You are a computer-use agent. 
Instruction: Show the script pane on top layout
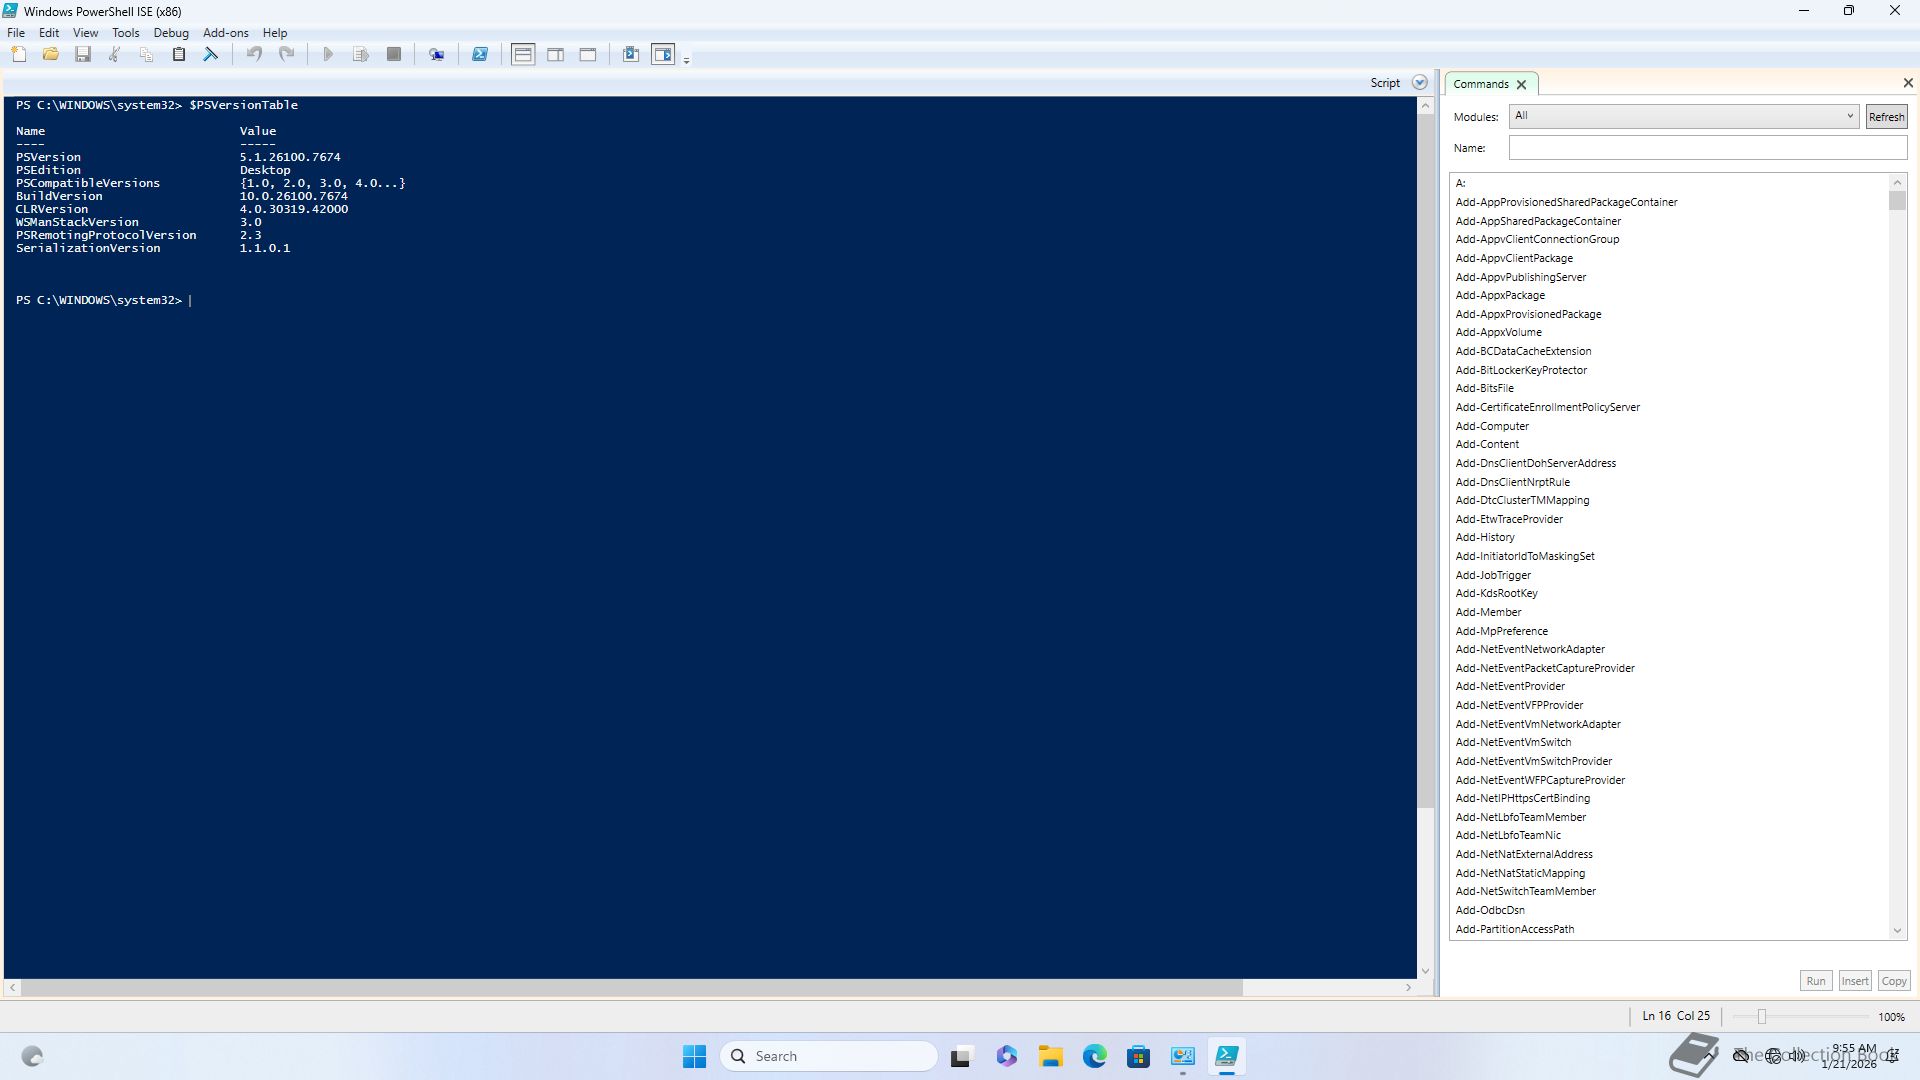coord(523,55)
